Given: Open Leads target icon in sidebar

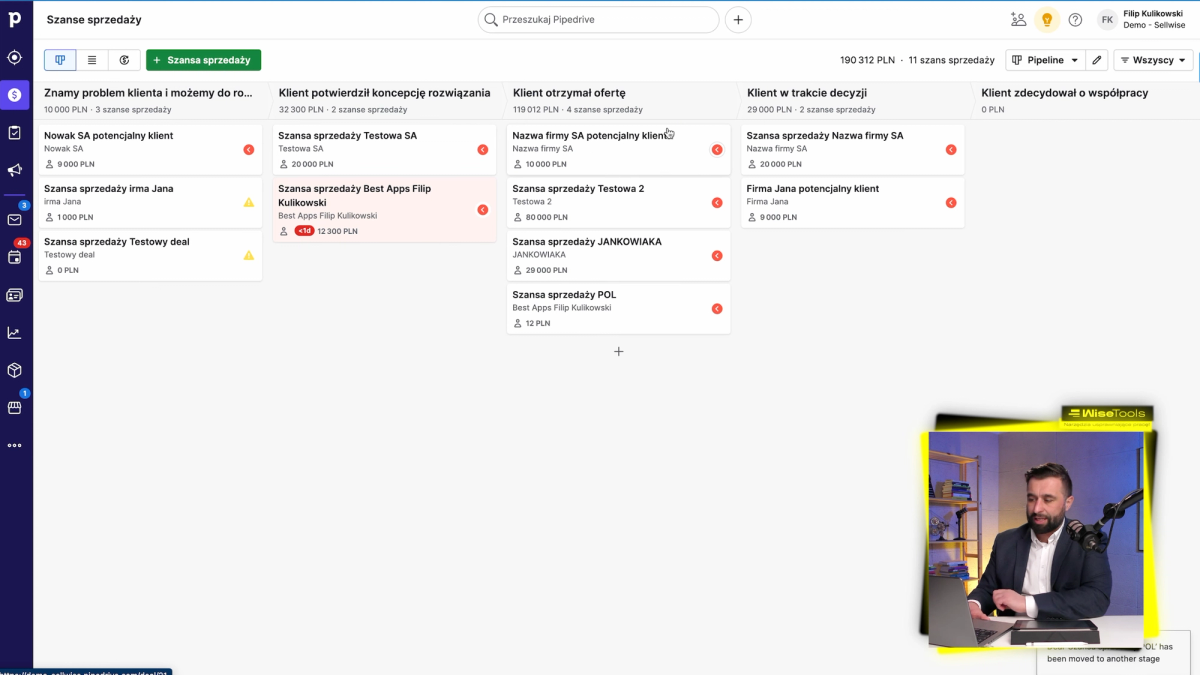Looking at the screenshot, I should pos(15,57).
